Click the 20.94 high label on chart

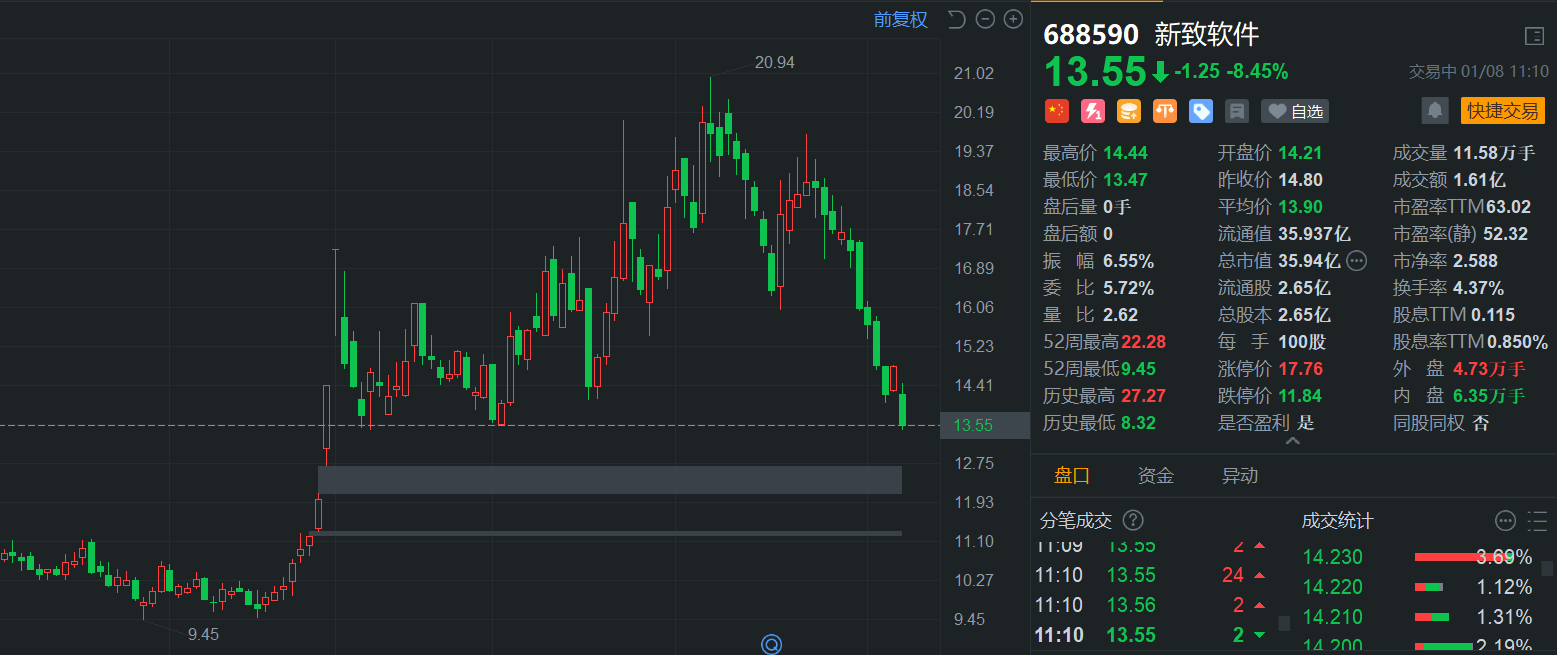click(775, 62)
